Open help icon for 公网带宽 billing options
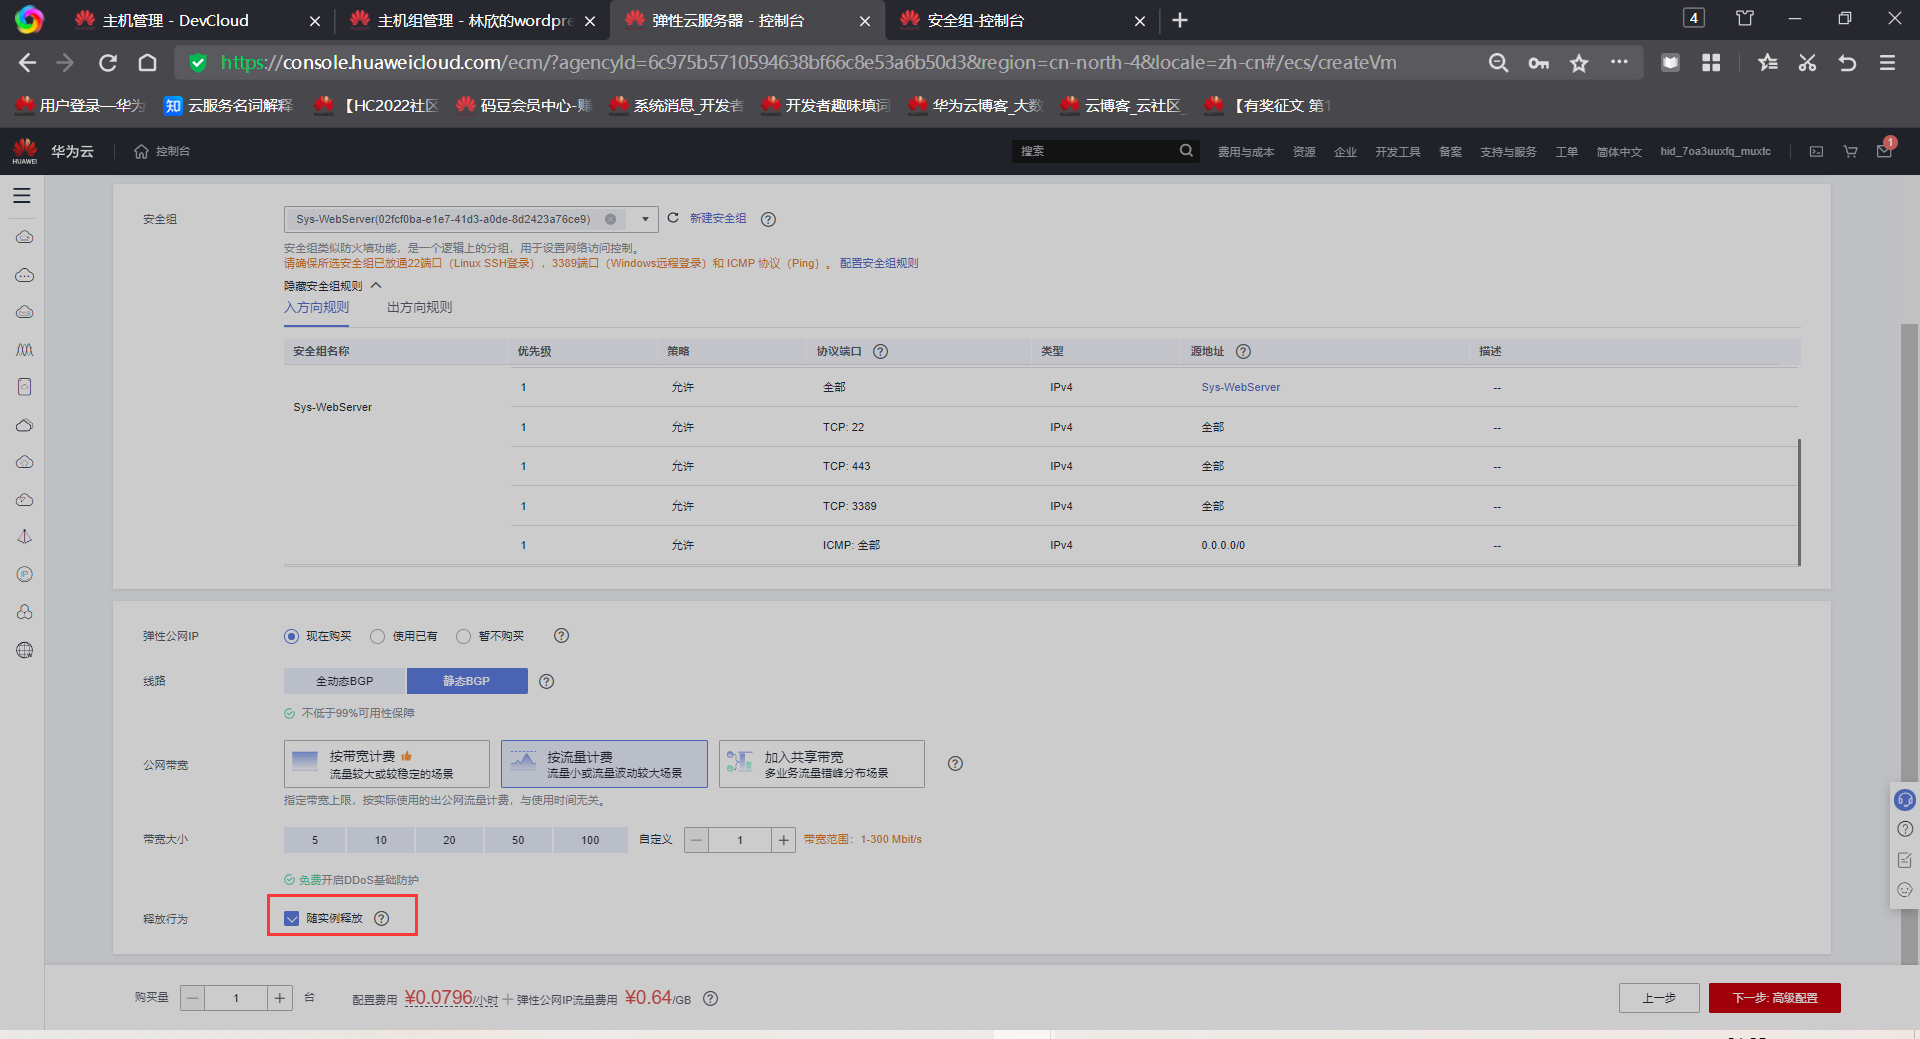 (x=955, y=764)
